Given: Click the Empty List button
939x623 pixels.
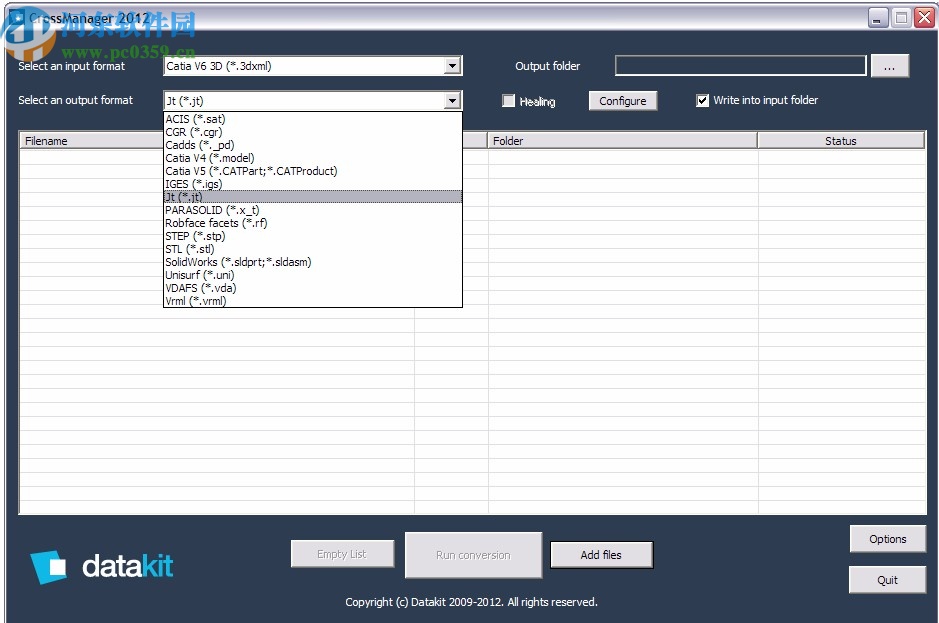Looking at the screenshot, I should tap(342, 553).
